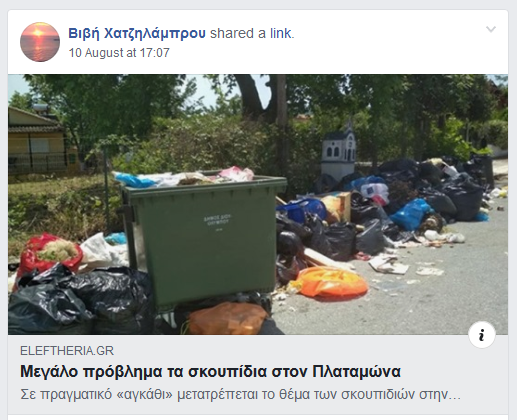Screen dimensions: 517x420
Task: Click the bright blue trash bag in the pile
Action: (x=411, y=214)
